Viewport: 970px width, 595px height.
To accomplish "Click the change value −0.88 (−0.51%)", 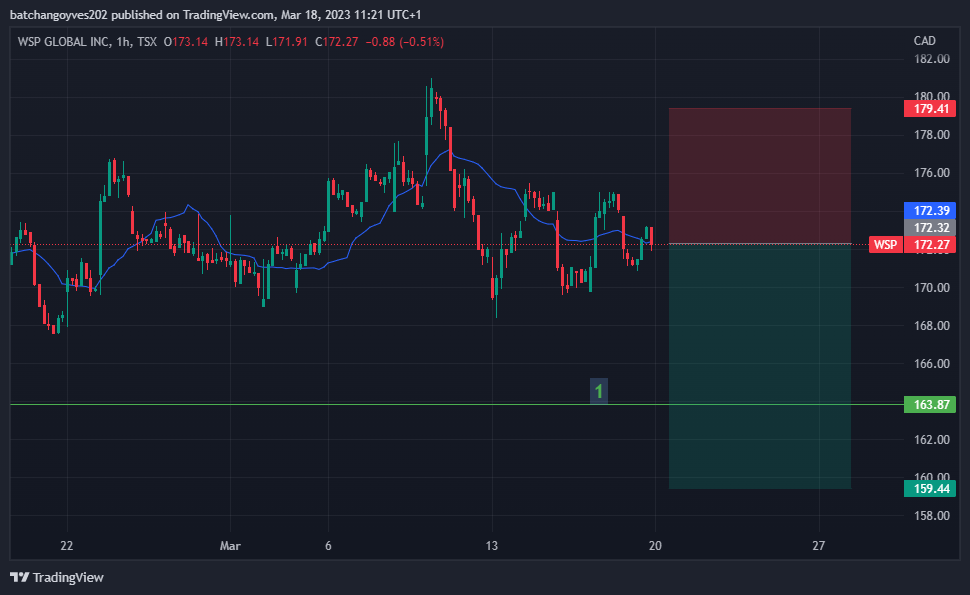I will tap(405, 42).
